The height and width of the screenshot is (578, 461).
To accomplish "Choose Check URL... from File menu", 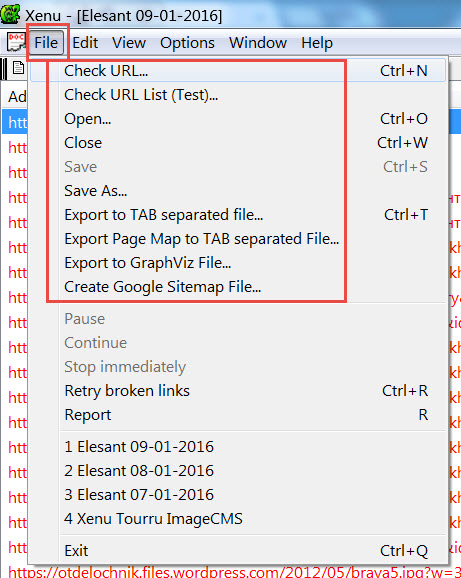I will click(x=238, y=70).
